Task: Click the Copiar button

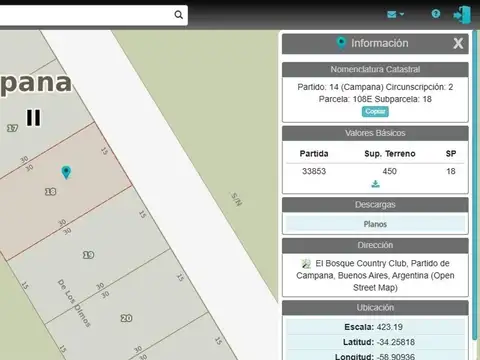Action: pyautogui.click(x=375, y=112)
